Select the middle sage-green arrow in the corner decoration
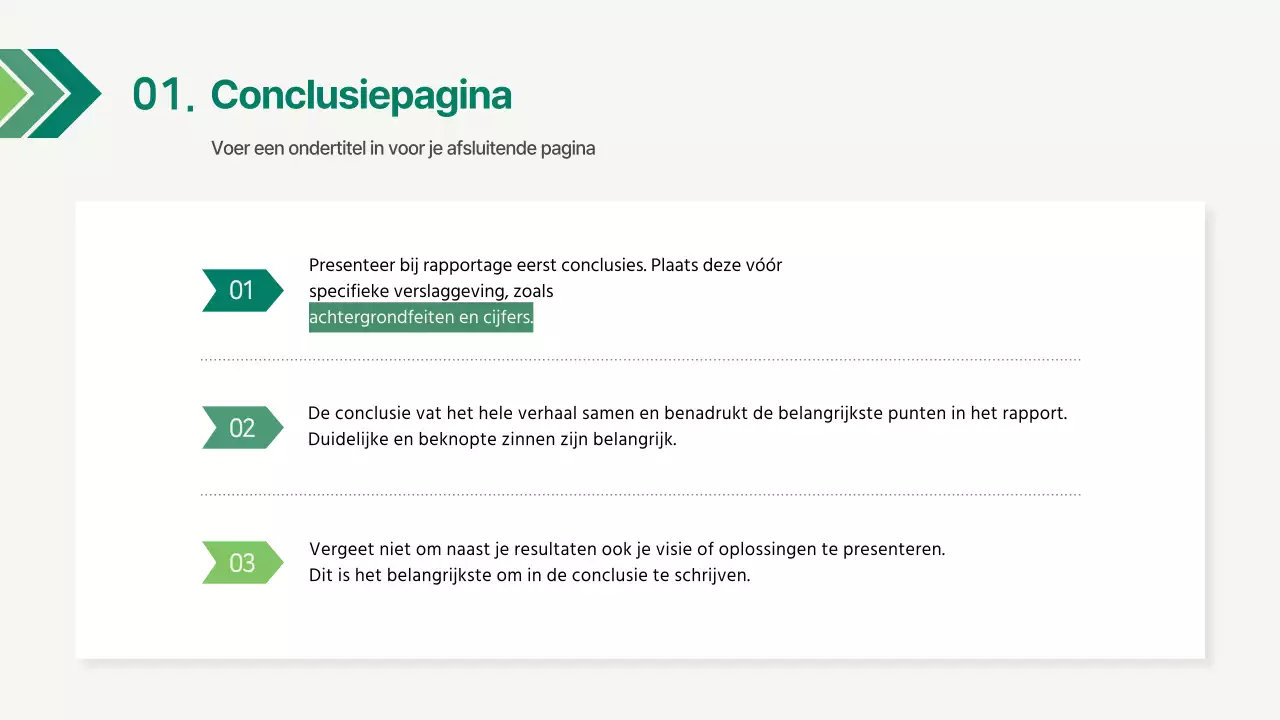The width and height of the screenshot is (1280, 720). pos(42,95)
